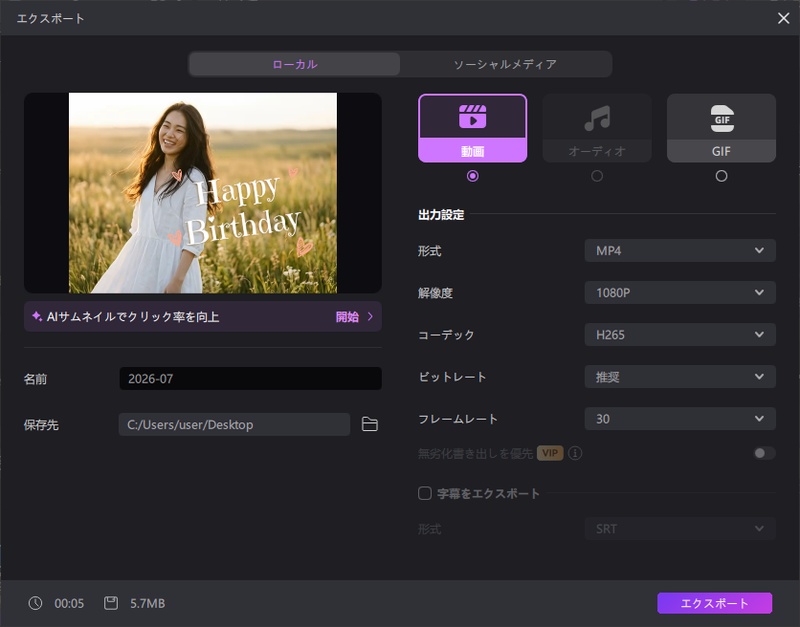Image resolution: width=800 pixels, height=627 pixels.
Task: Click the VIP badge
Action: 550,453
